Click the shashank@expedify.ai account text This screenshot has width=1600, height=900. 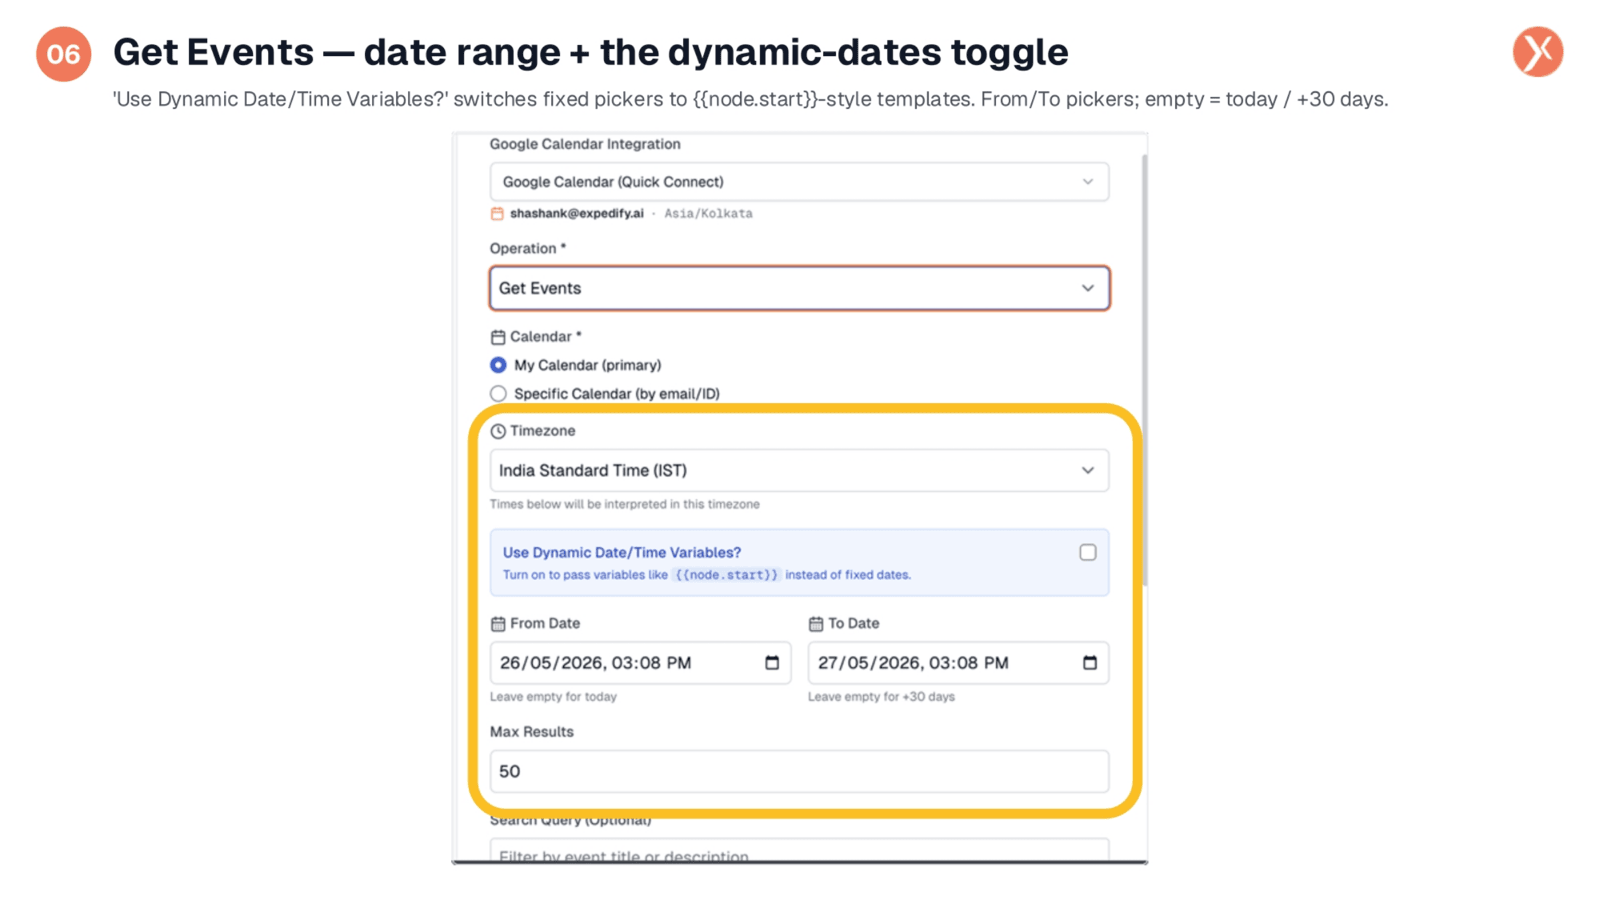pos(577,213)
